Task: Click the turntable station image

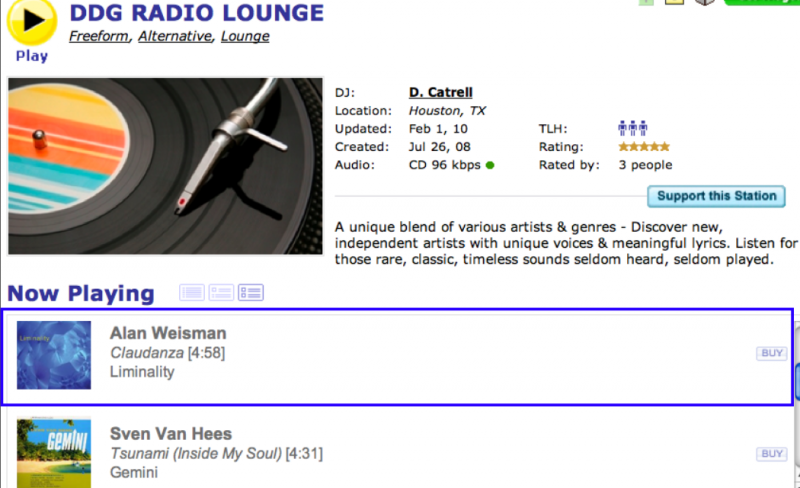Action: pyautogui.click(x=165, y=166)
